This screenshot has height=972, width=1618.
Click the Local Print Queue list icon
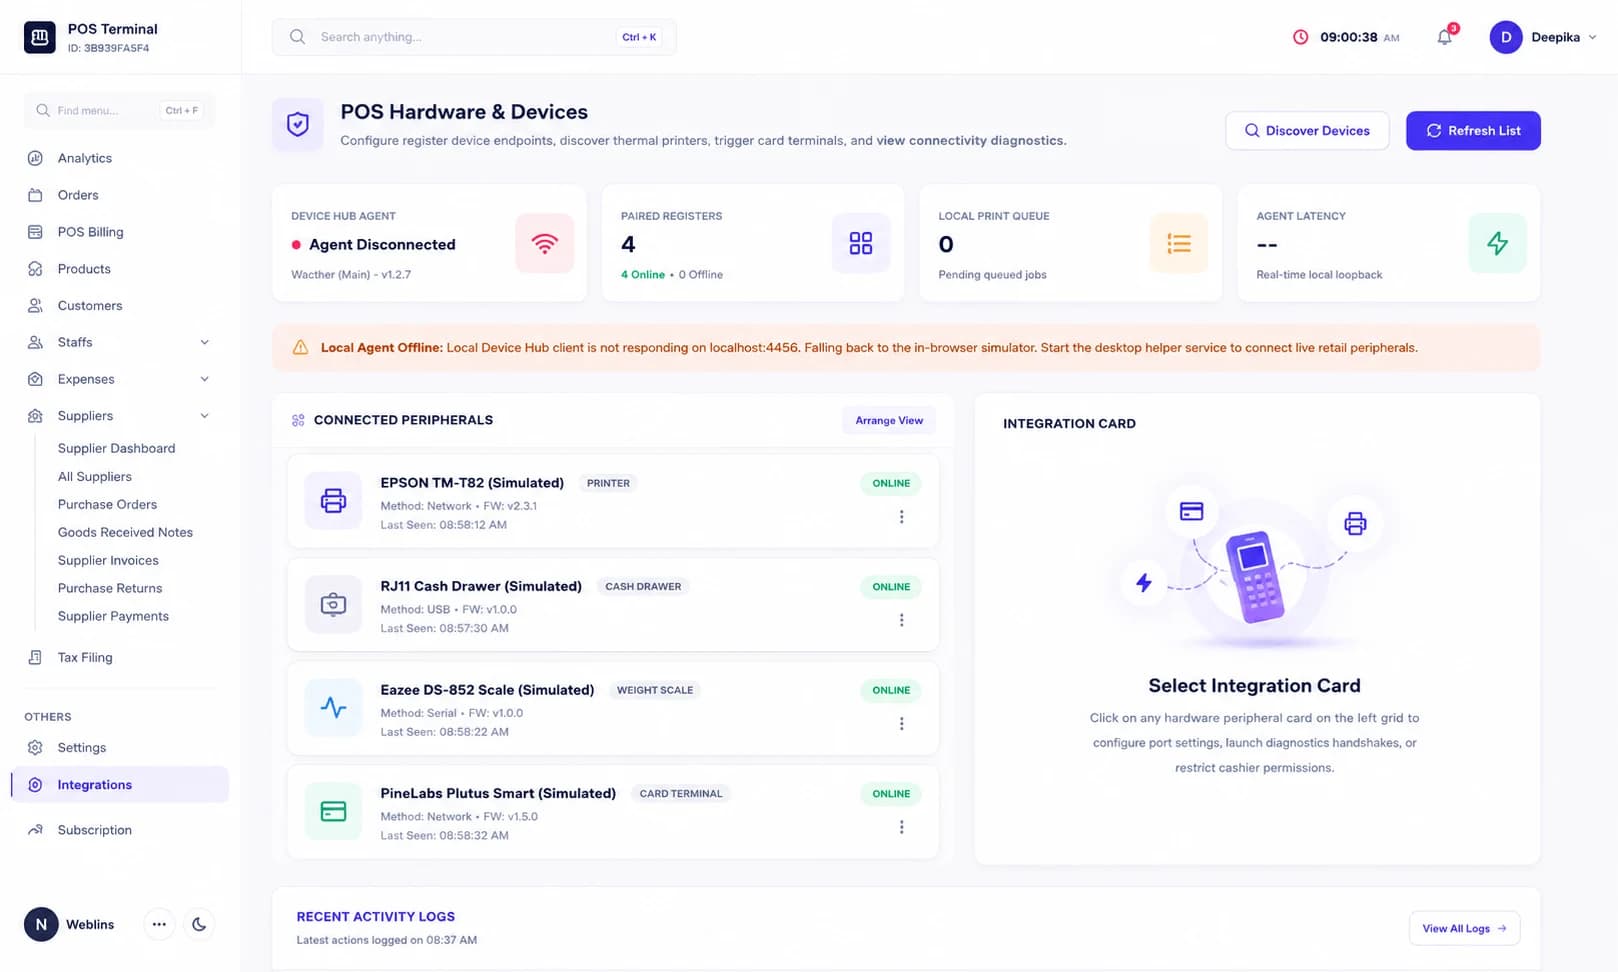1179,243
